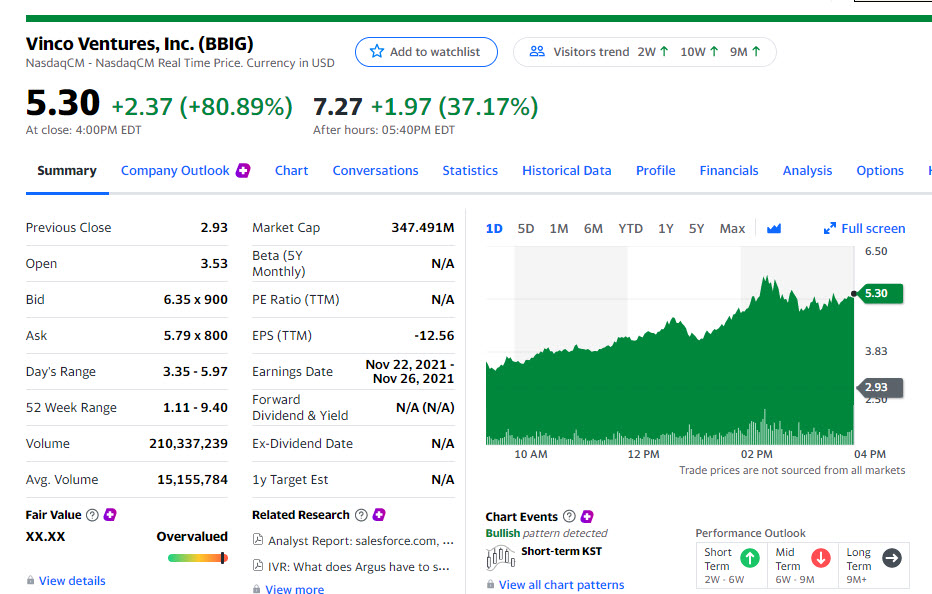Select the 1Y chart range
Image resolution: width=932 pixels, height=594 pixels.
click(x=666, y=228)
